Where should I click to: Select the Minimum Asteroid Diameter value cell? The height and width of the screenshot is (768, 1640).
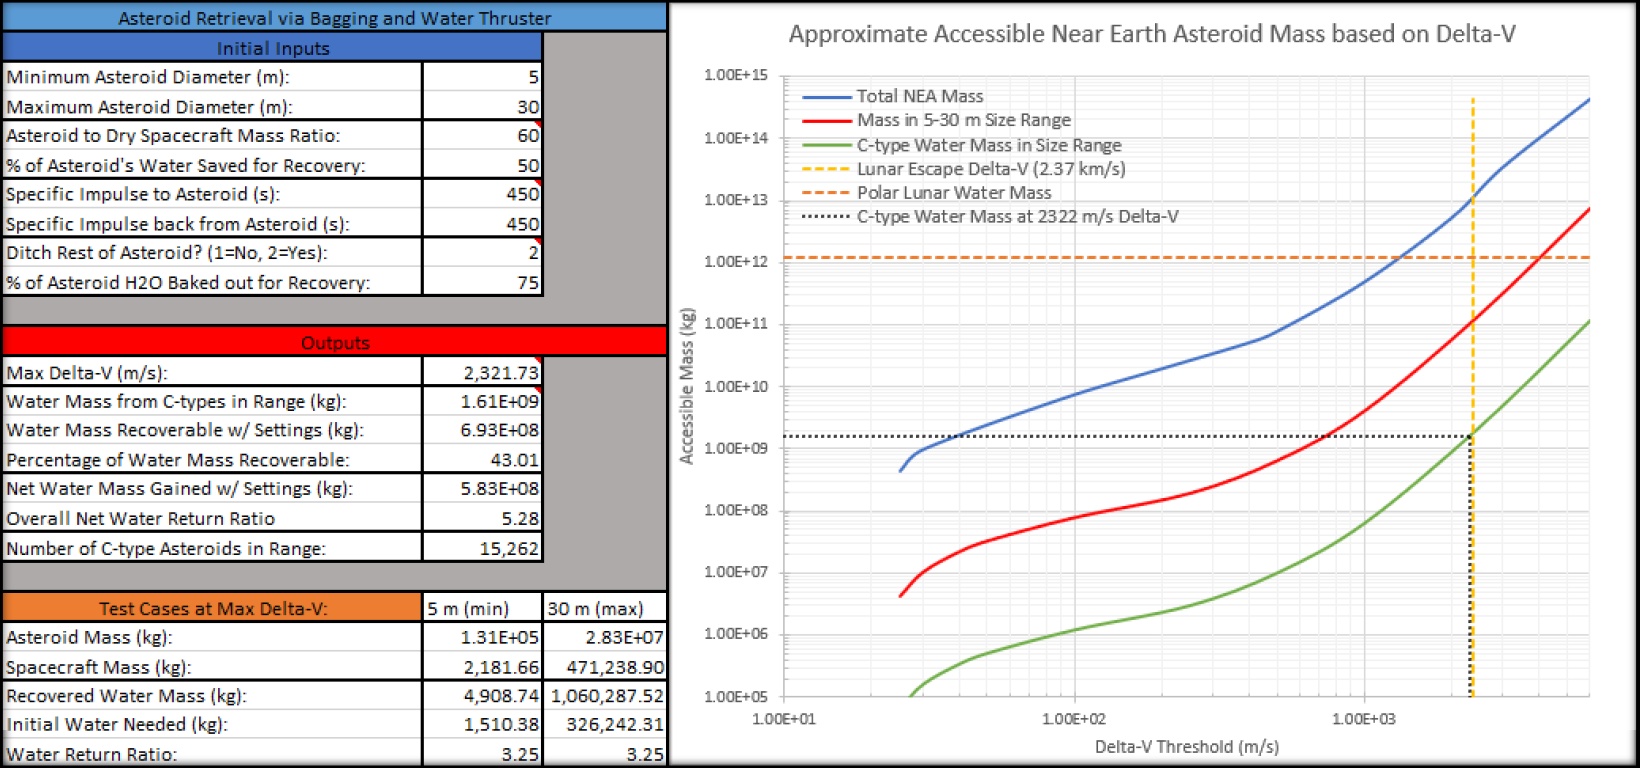tap(482, 77)
